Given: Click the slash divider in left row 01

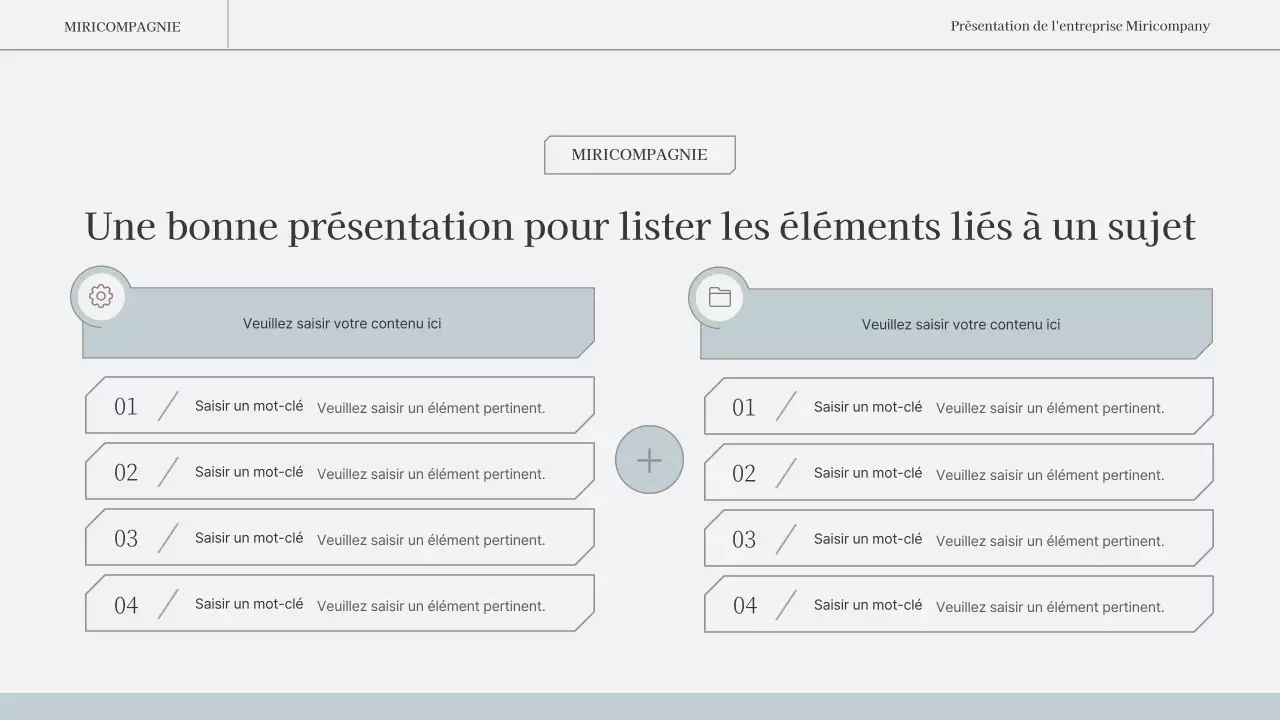Looking at the screenshot, I should click(x=169, y=405).
